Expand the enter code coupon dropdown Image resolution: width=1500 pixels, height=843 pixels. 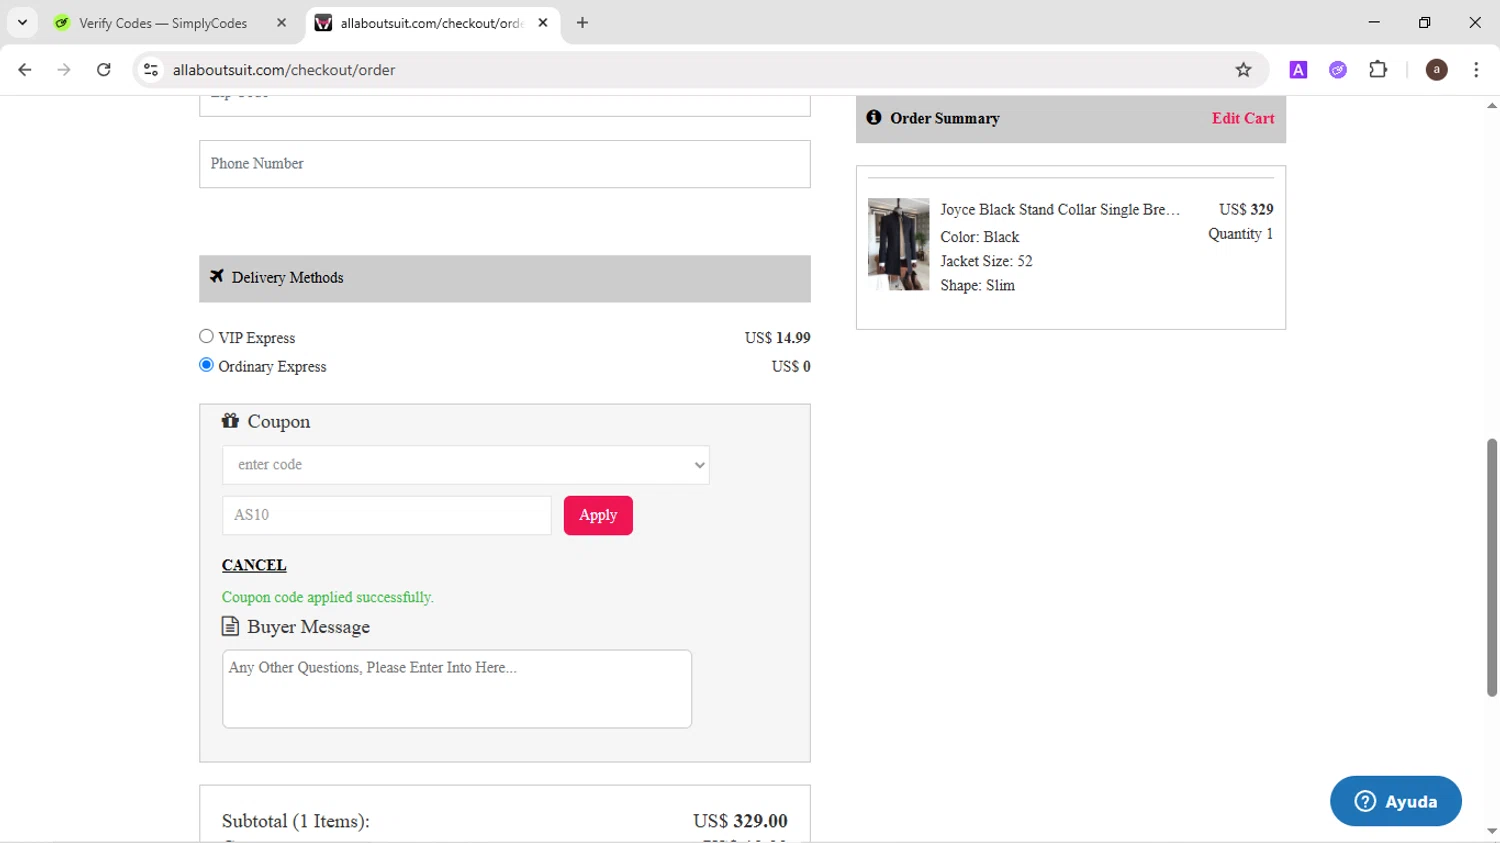466,465
